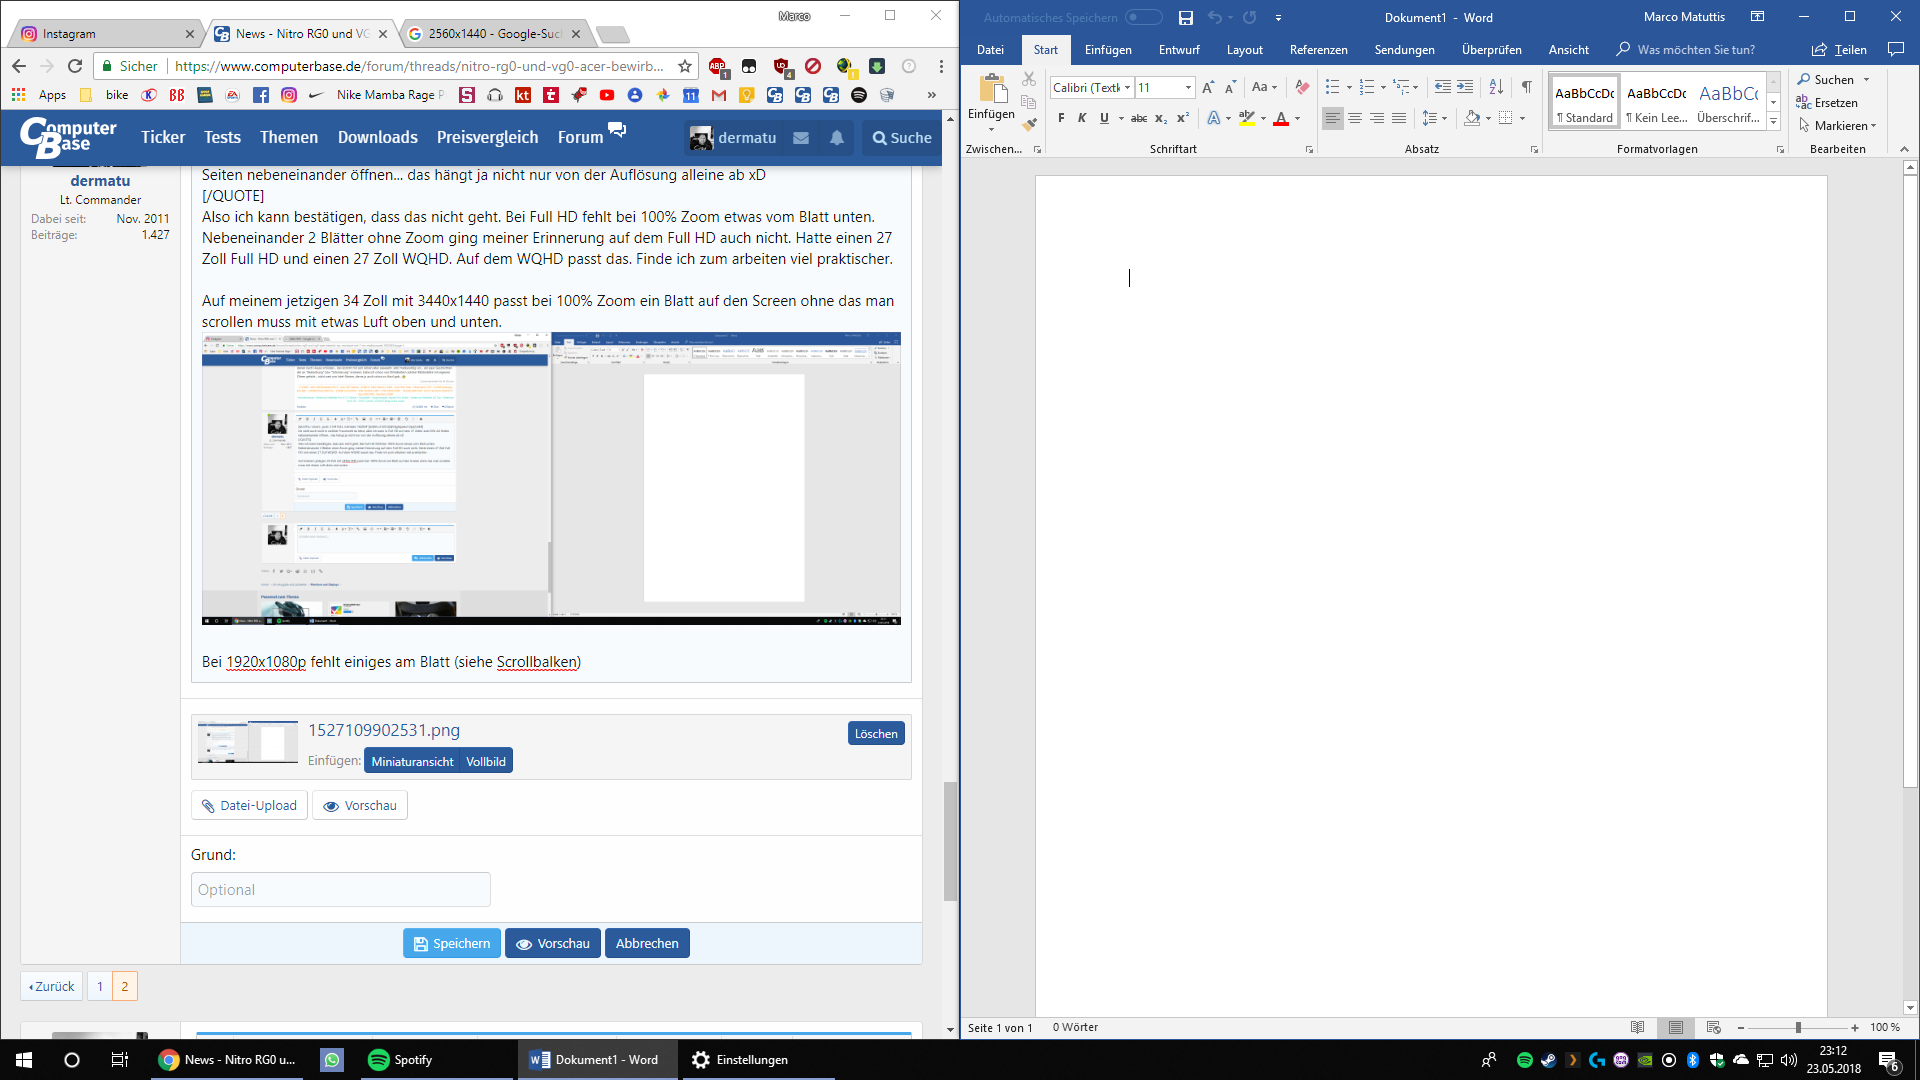
Task: Click the show paragraph marks icon
Action: [x=1526, y=87]
